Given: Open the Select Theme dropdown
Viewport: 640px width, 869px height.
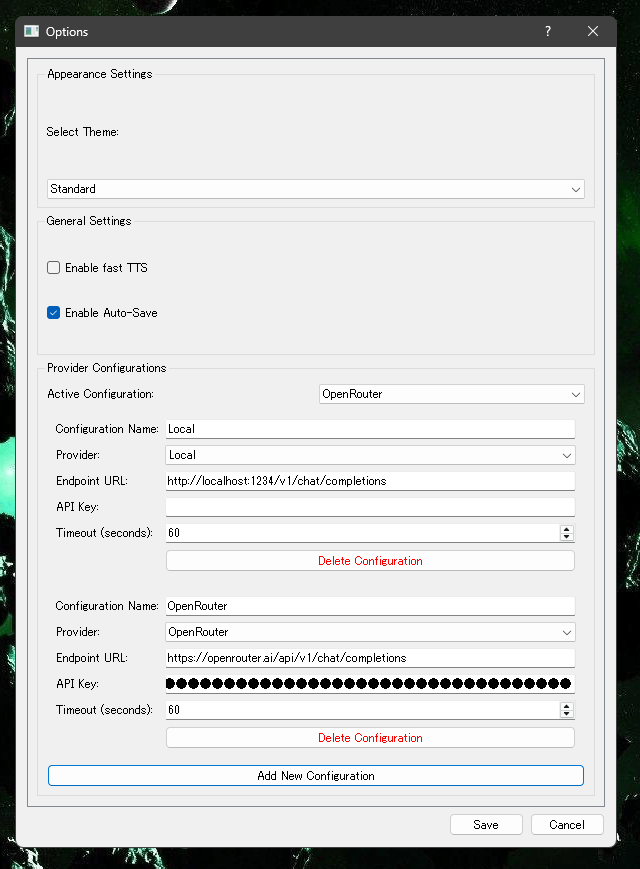Looking at the screenshot, I should (x=315, y=189).
